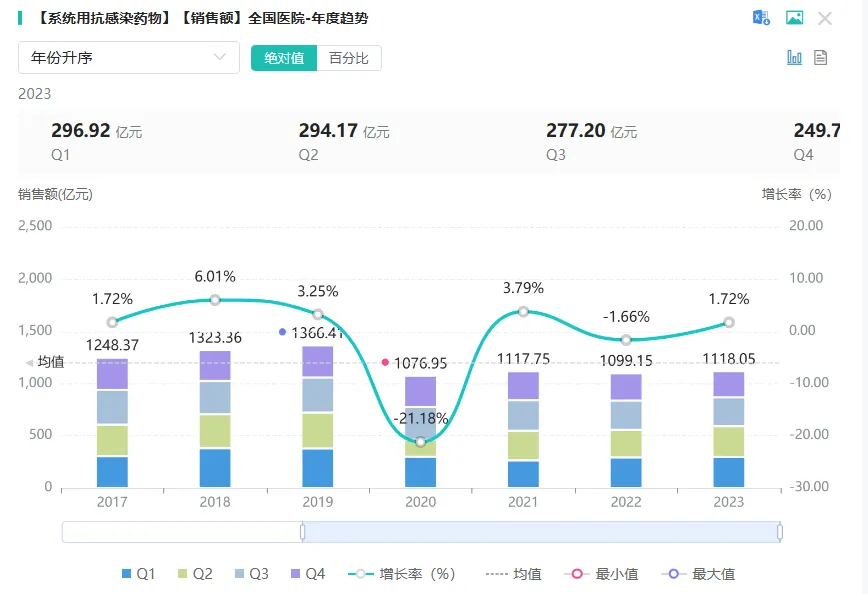Viewport: 868px width, 594px height.
Task: Click the 均值 arrow marker on axis
Action: tap(29, 363)
